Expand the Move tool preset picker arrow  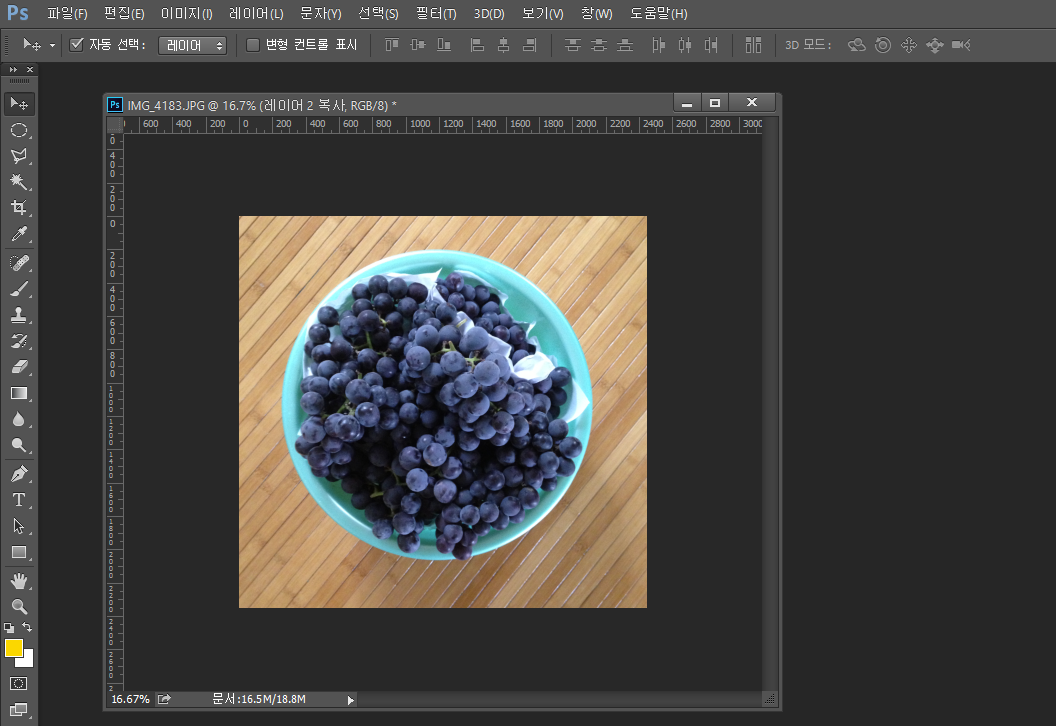52,46
